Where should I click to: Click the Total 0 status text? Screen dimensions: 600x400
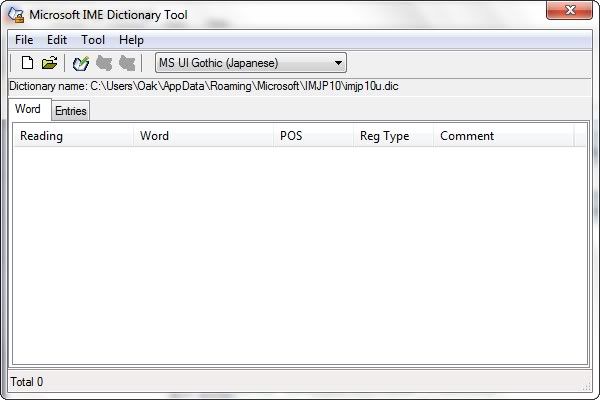pyautogui.click(x=26, y=382)
